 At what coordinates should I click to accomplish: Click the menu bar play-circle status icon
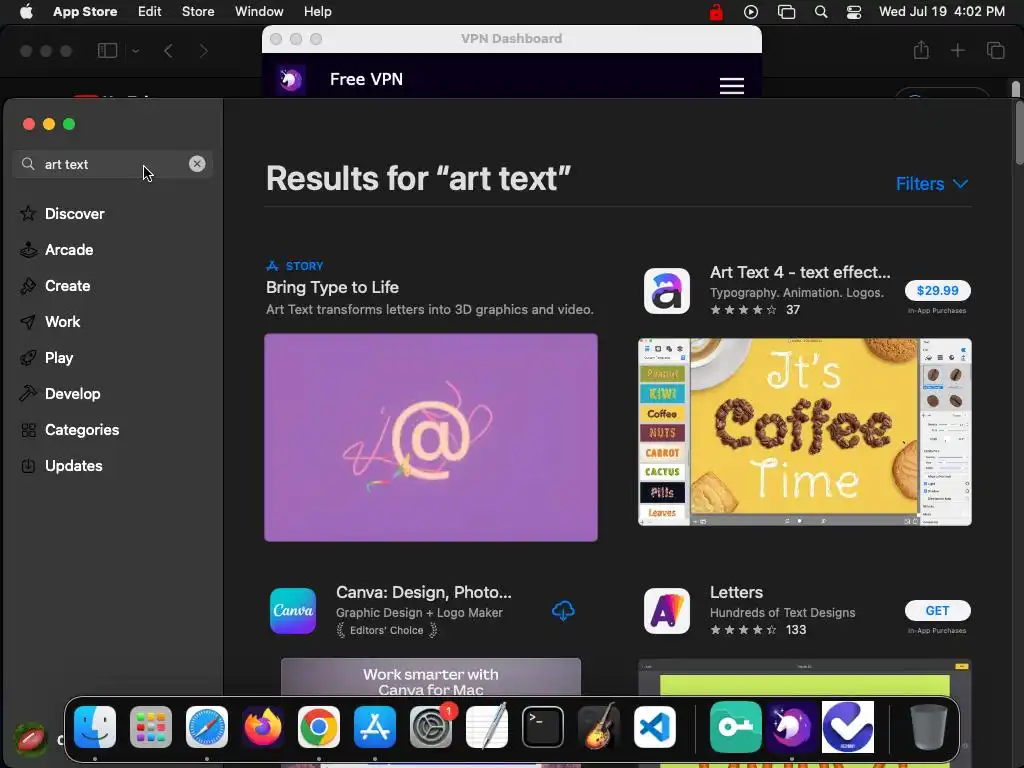pyautogui.click(x=751, y=12)
